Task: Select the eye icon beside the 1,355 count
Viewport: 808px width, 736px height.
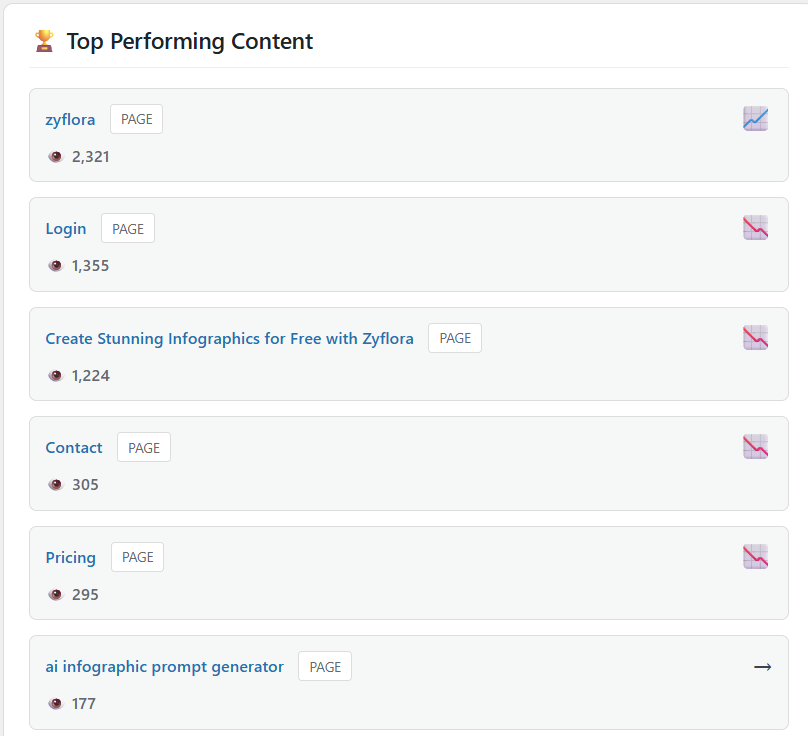Action: pyautogui.click(x=55, y=265)
